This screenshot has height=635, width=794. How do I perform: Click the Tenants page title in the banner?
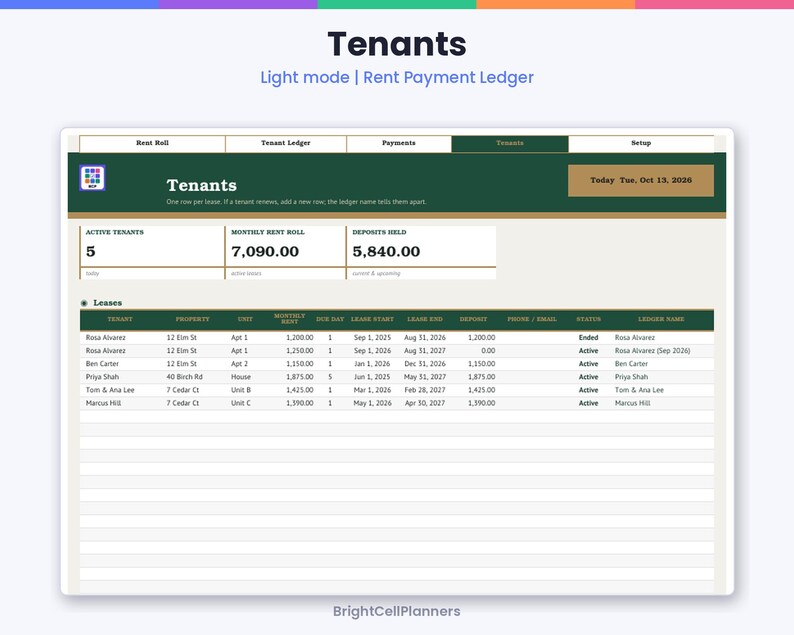pos(202,185)
